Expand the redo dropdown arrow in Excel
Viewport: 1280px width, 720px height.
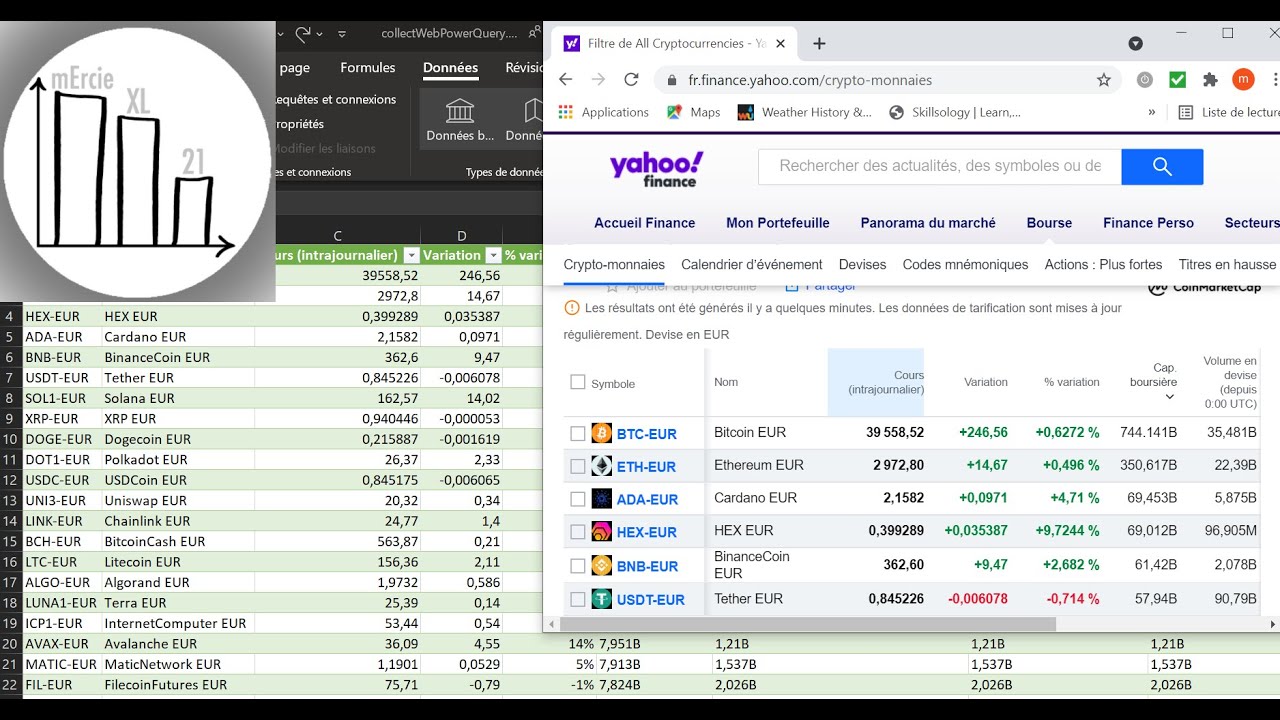pos(319,33)
